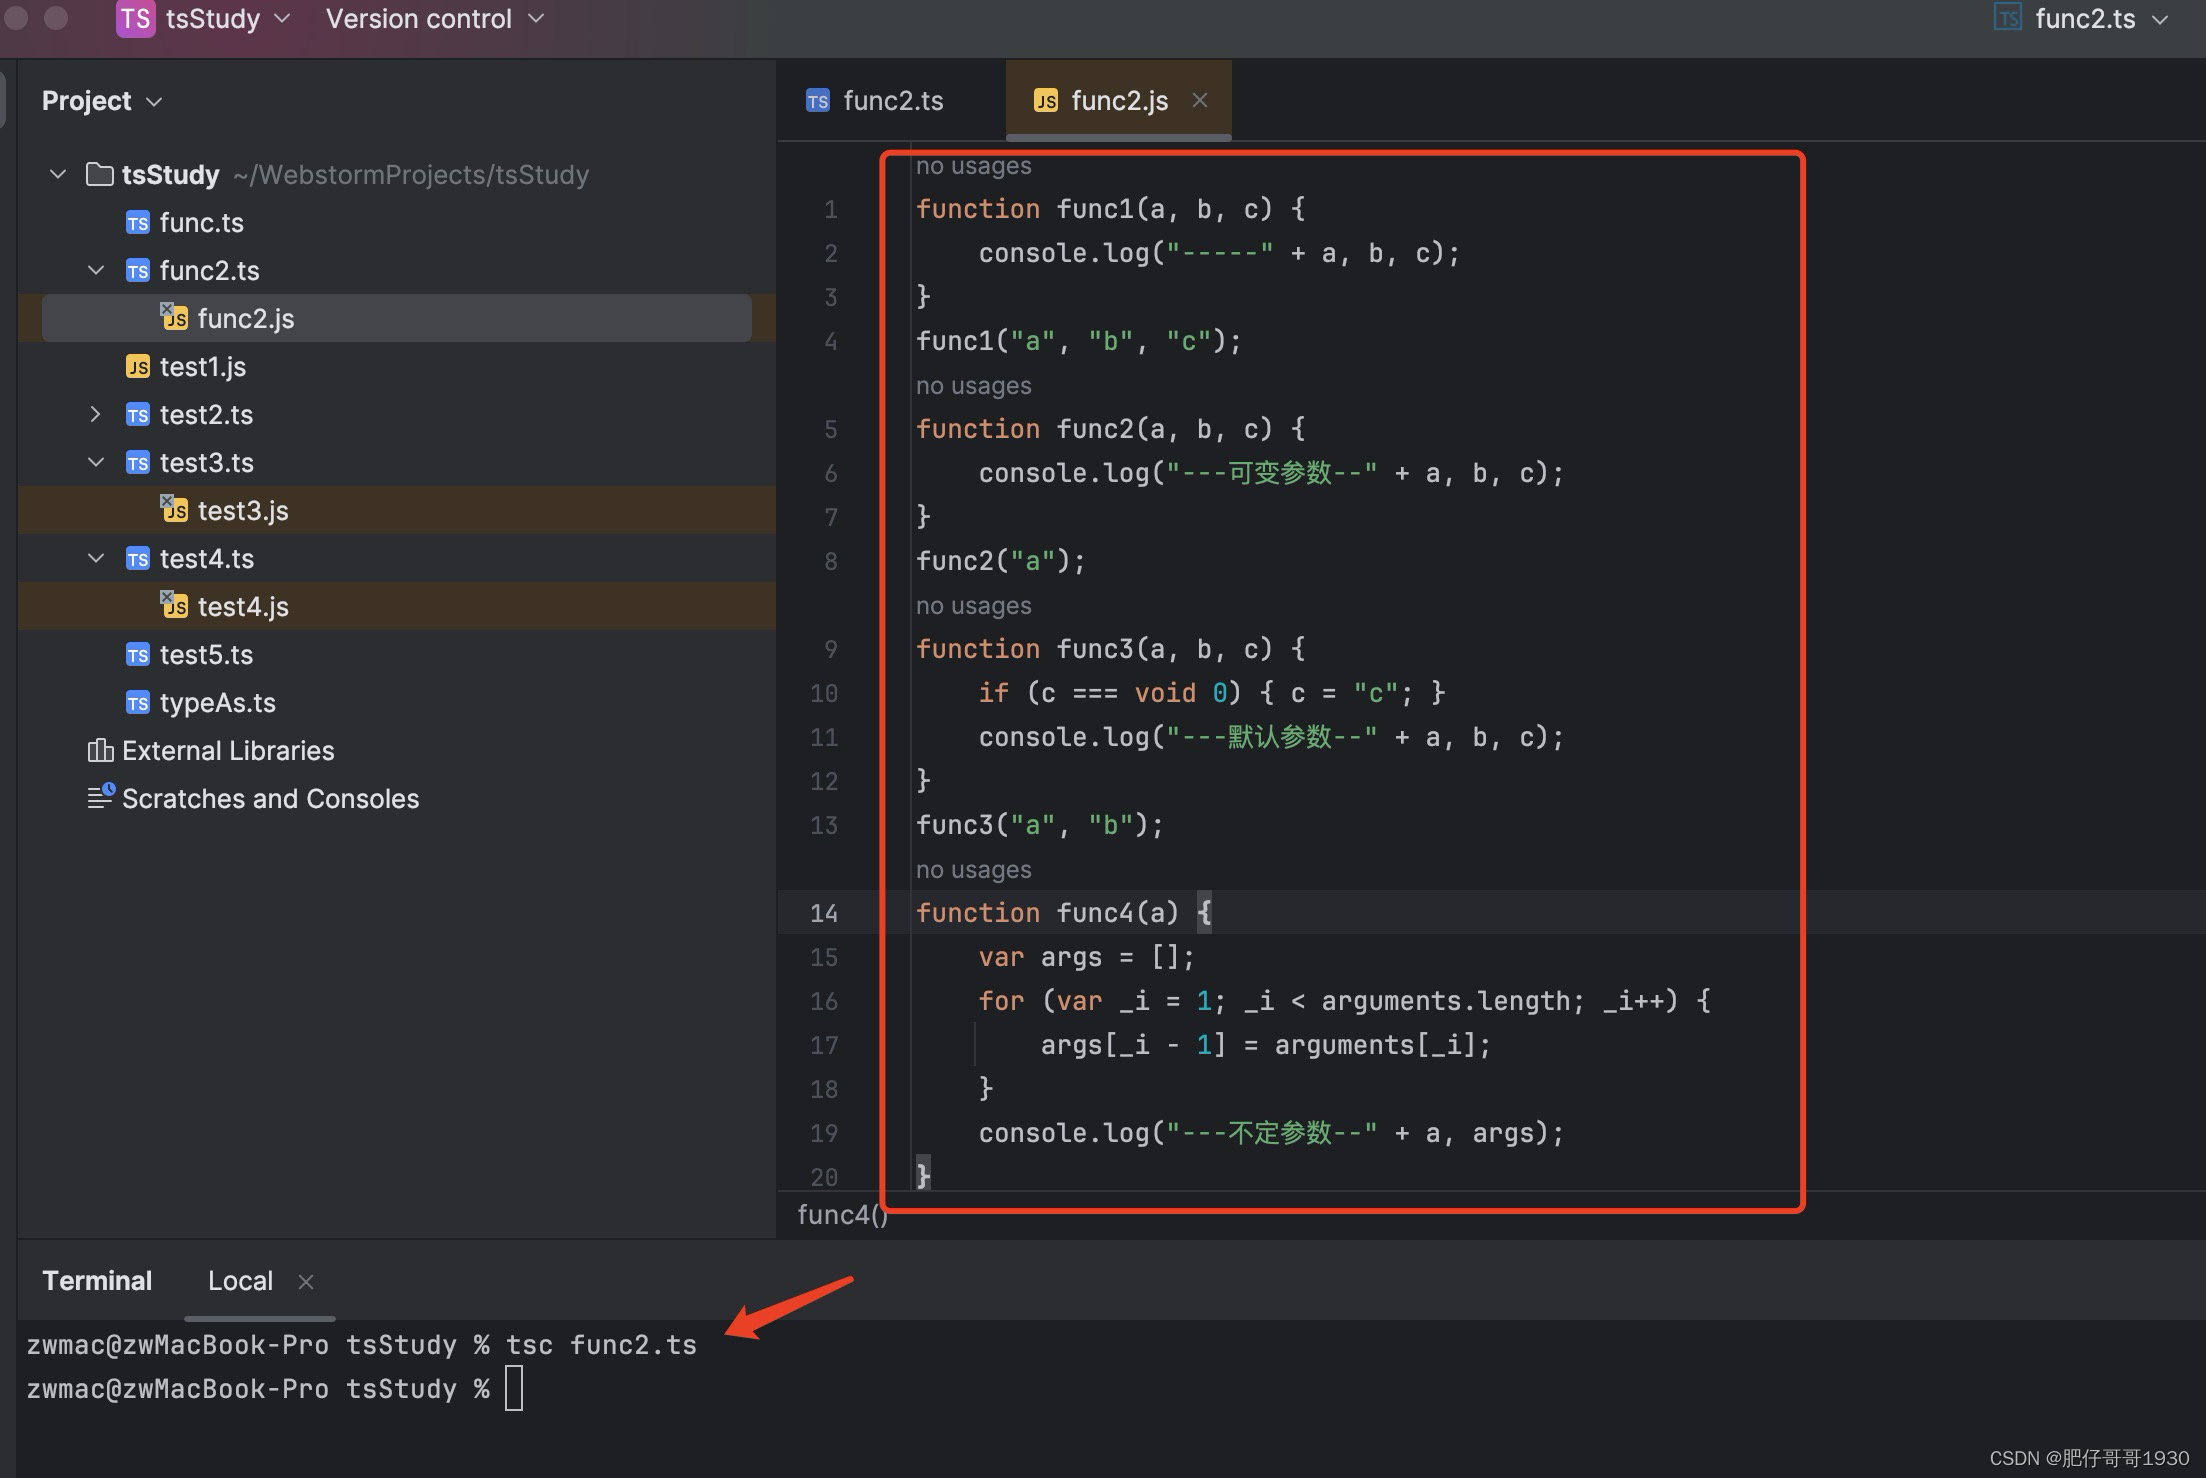Click the JS icon beside test3.js
Viewport: 2206px width, 1478px height.
click(175, 509)
